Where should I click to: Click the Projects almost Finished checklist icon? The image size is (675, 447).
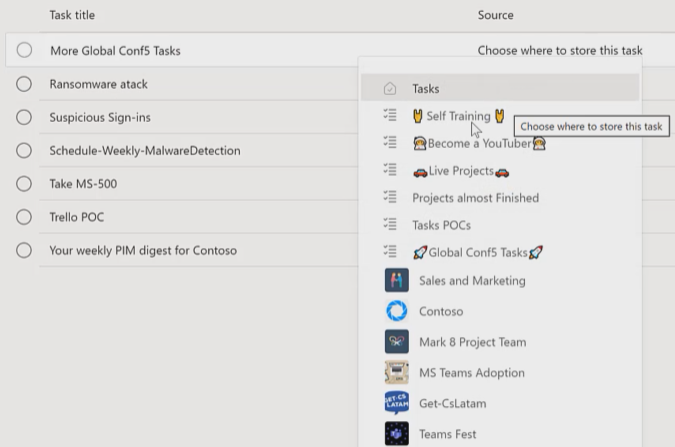point(390,197)
